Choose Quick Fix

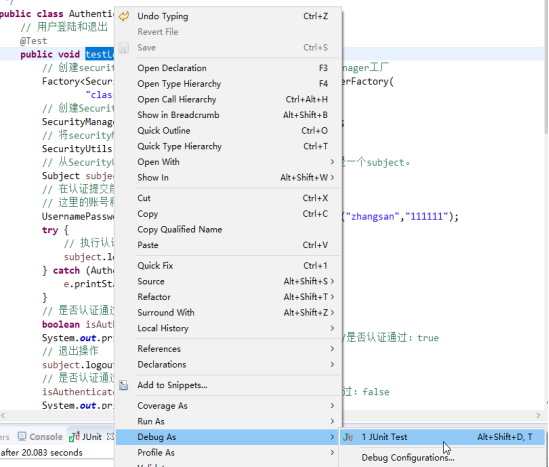pyautogui.click(x=228, y=266)
